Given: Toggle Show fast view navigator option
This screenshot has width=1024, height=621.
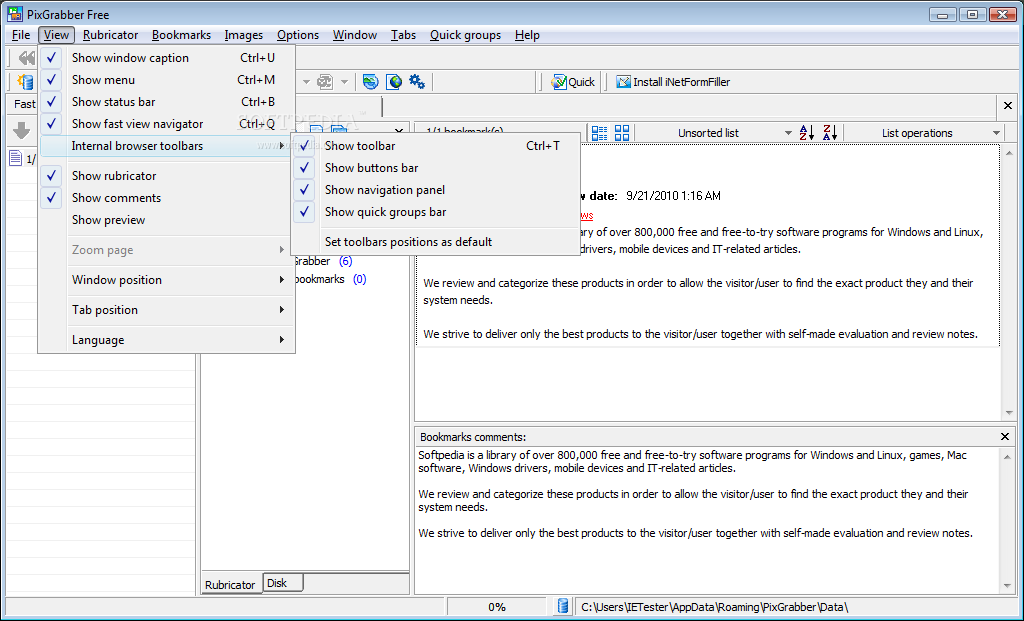Looking at the screenshot, I should click(x=167, y=124).
